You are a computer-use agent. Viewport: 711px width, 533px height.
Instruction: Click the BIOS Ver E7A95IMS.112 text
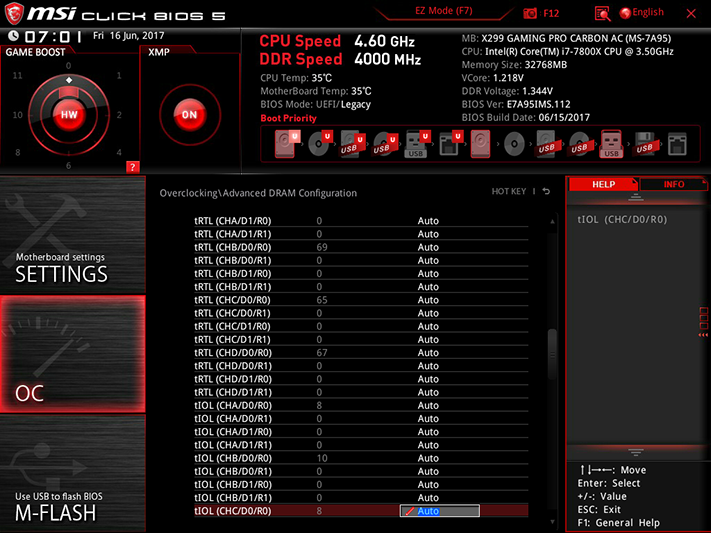[x=516, y=104]
